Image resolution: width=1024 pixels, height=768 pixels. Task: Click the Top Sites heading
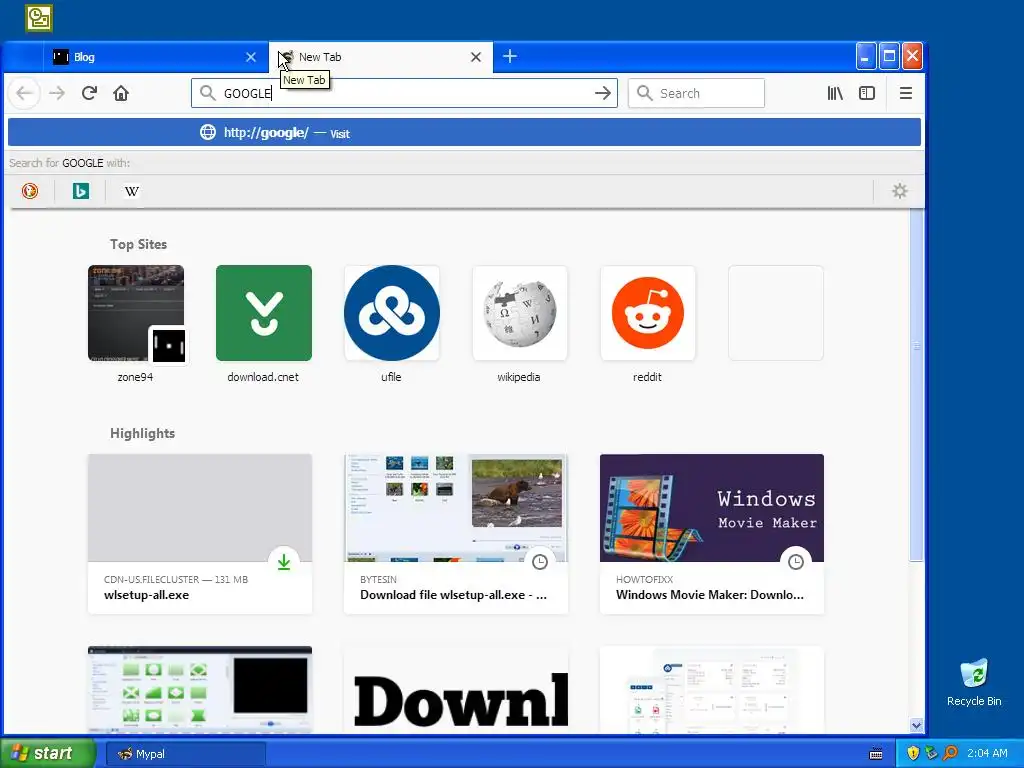click(x=138, y=244)
